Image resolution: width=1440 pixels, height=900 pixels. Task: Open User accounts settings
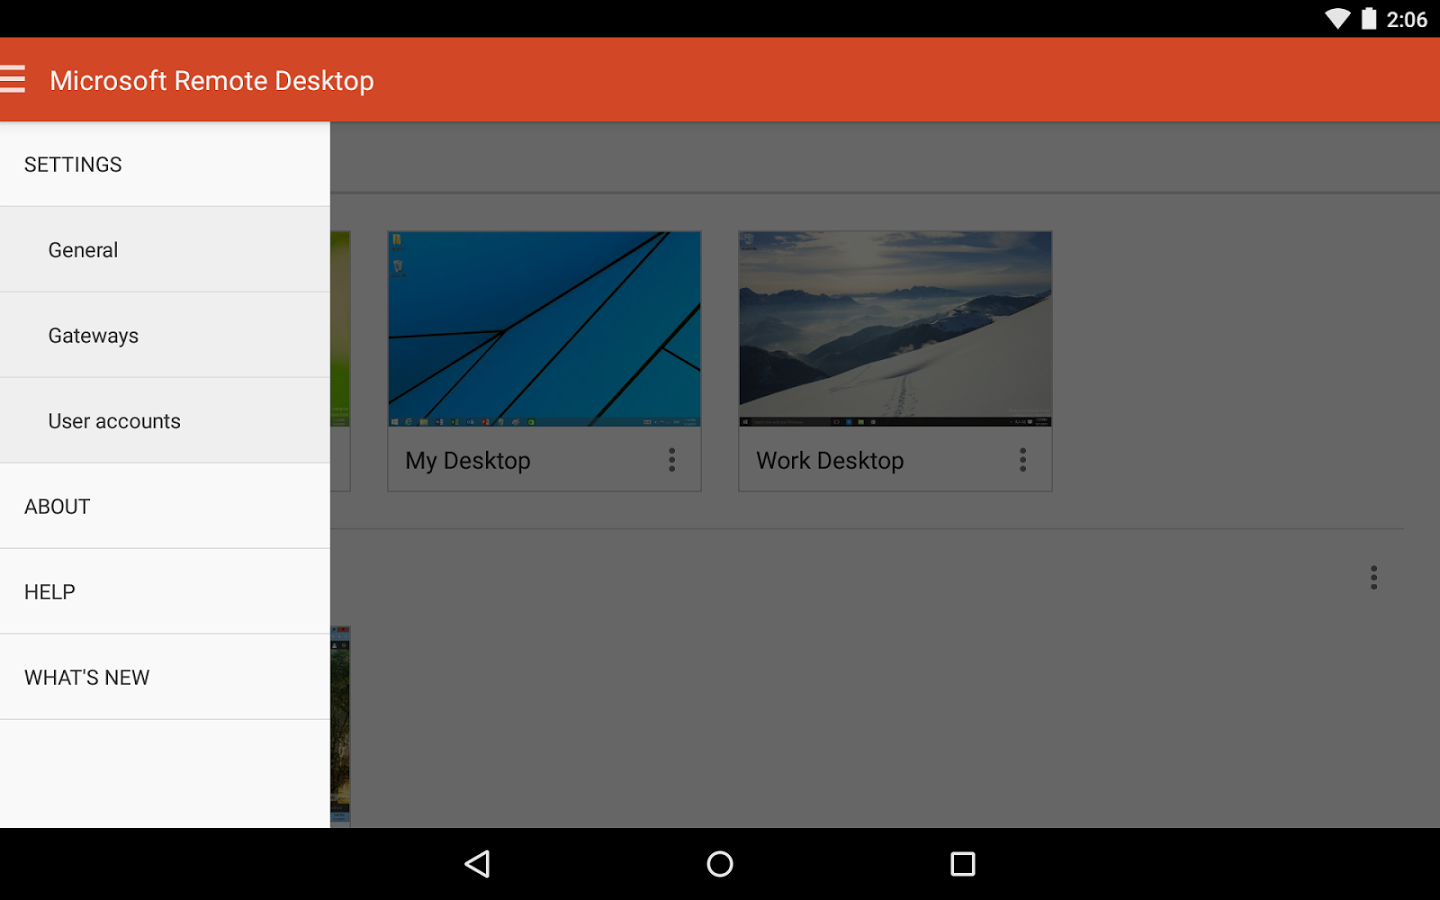tap(114, 420)
